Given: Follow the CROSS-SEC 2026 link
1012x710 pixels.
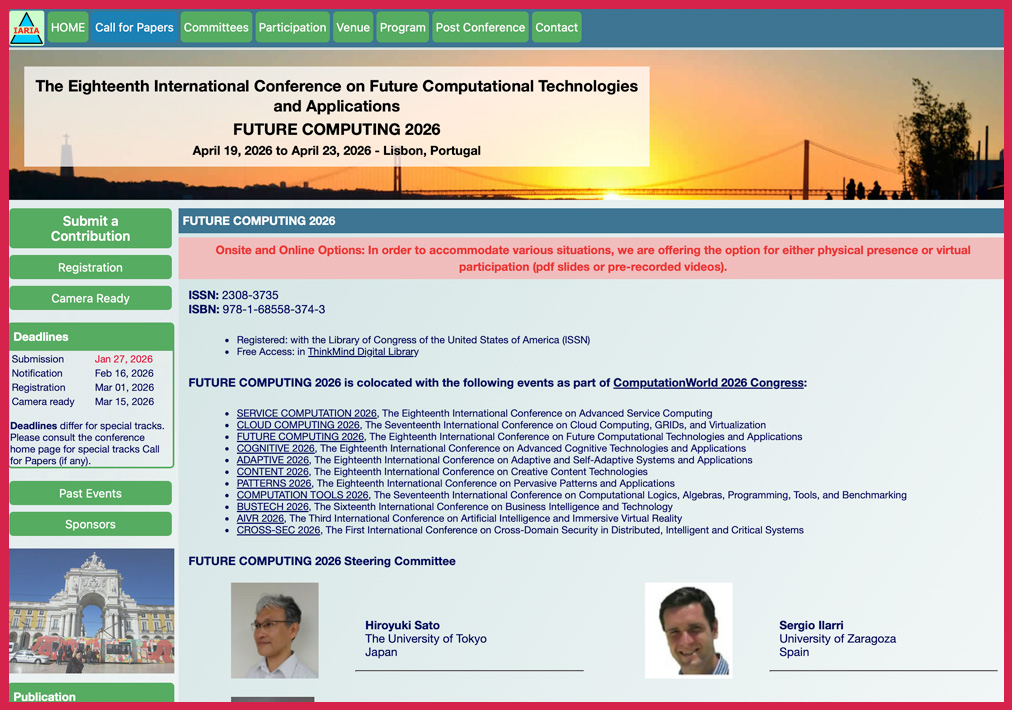Looking at the screenshot, I should tap(278, 530).
